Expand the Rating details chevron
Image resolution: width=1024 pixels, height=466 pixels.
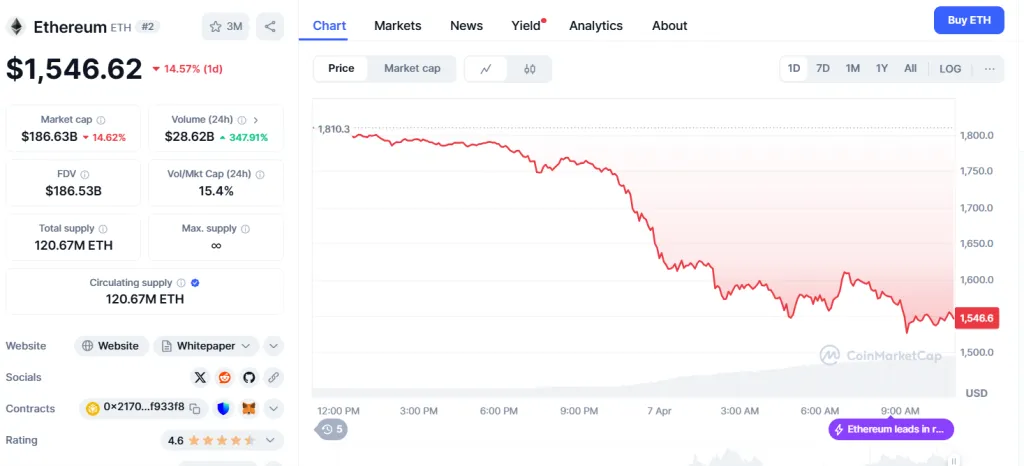[270, 440]
